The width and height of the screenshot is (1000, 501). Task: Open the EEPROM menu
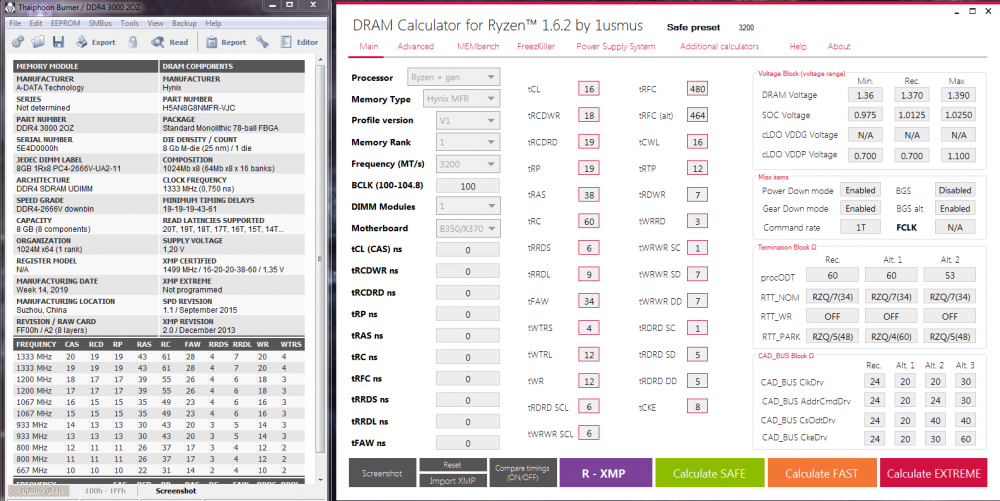[64, 22]
